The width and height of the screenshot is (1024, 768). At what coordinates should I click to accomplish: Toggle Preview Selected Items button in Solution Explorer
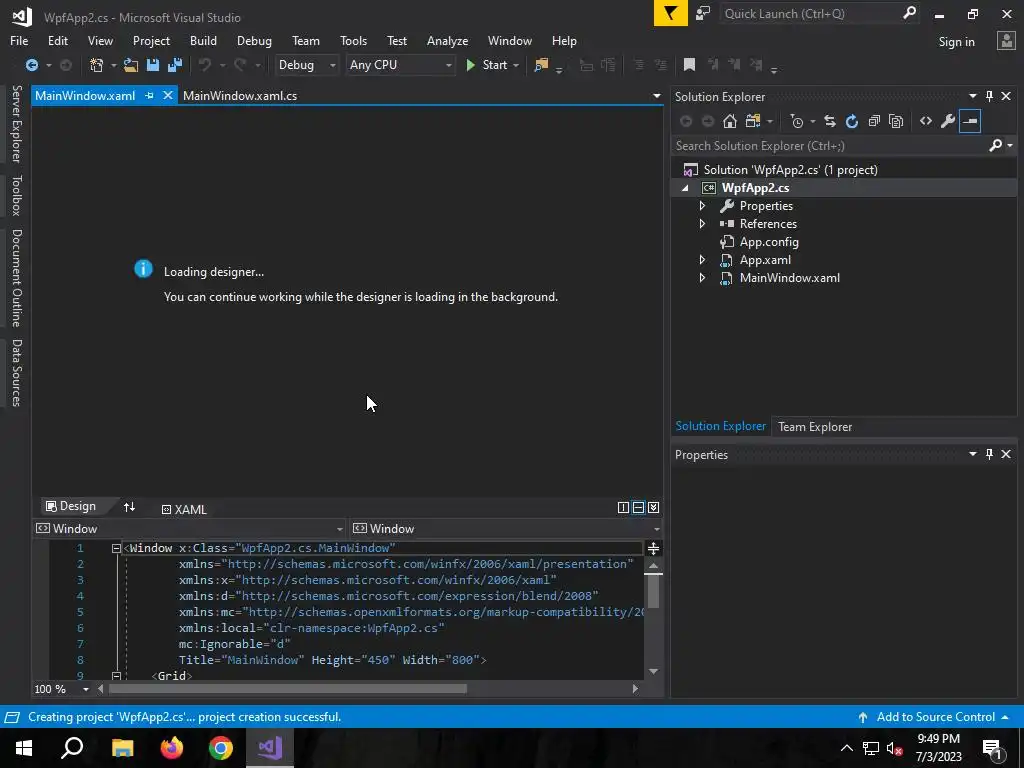(x=970, y=121)
